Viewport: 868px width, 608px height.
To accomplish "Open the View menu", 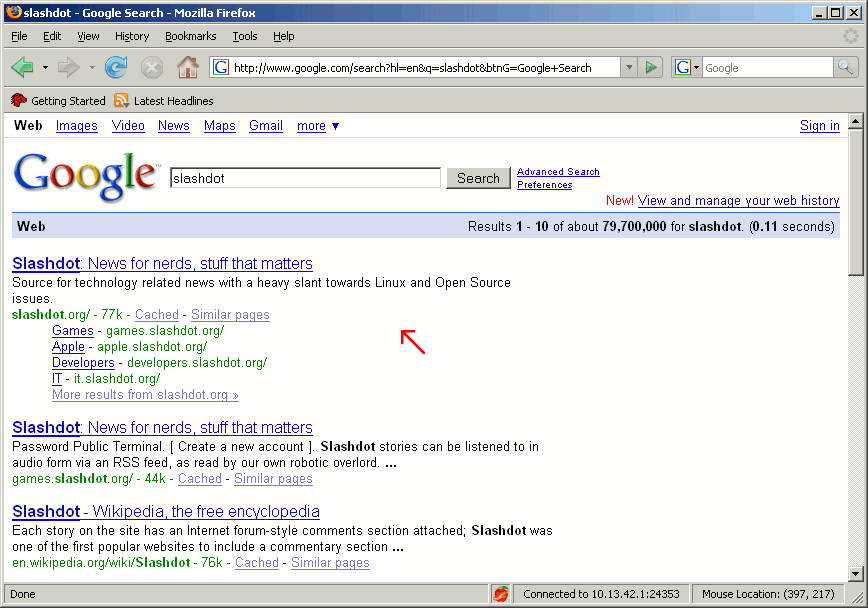I will click(88, 36).
